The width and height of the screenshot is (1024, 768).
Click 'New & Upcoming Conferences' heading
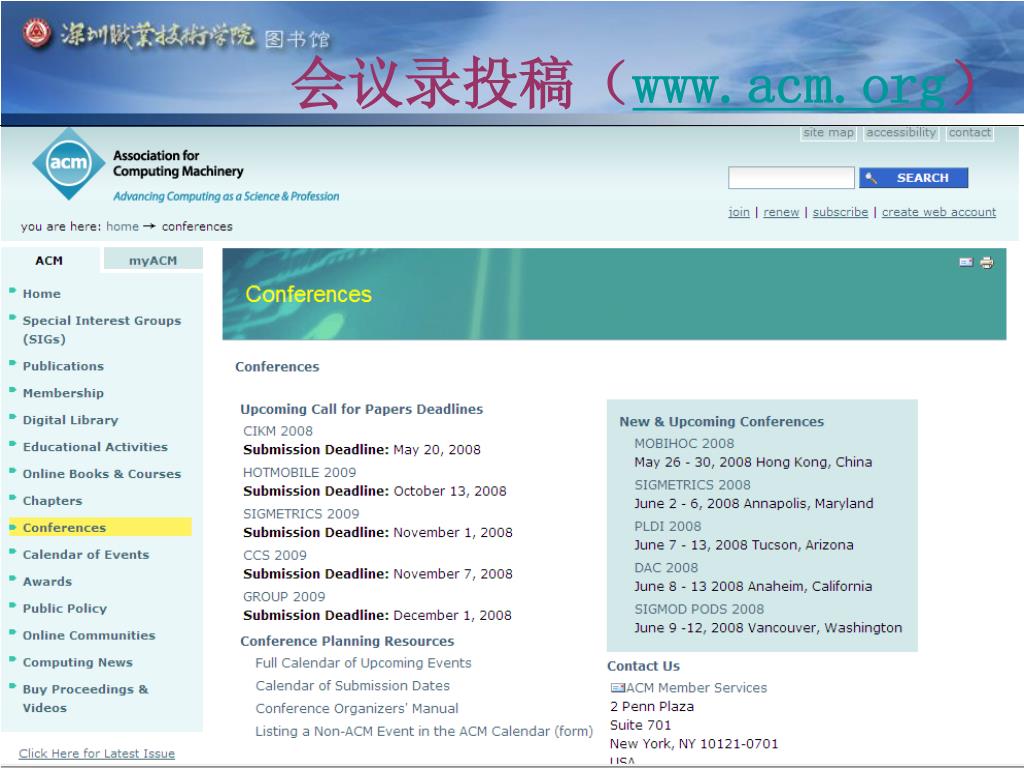coord(722,422)
